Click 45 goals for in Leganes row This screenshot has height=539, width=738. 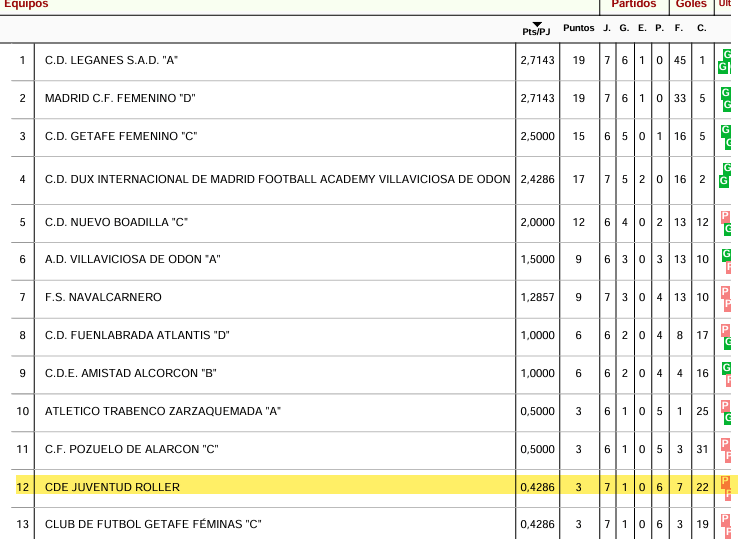click(680, 60)
